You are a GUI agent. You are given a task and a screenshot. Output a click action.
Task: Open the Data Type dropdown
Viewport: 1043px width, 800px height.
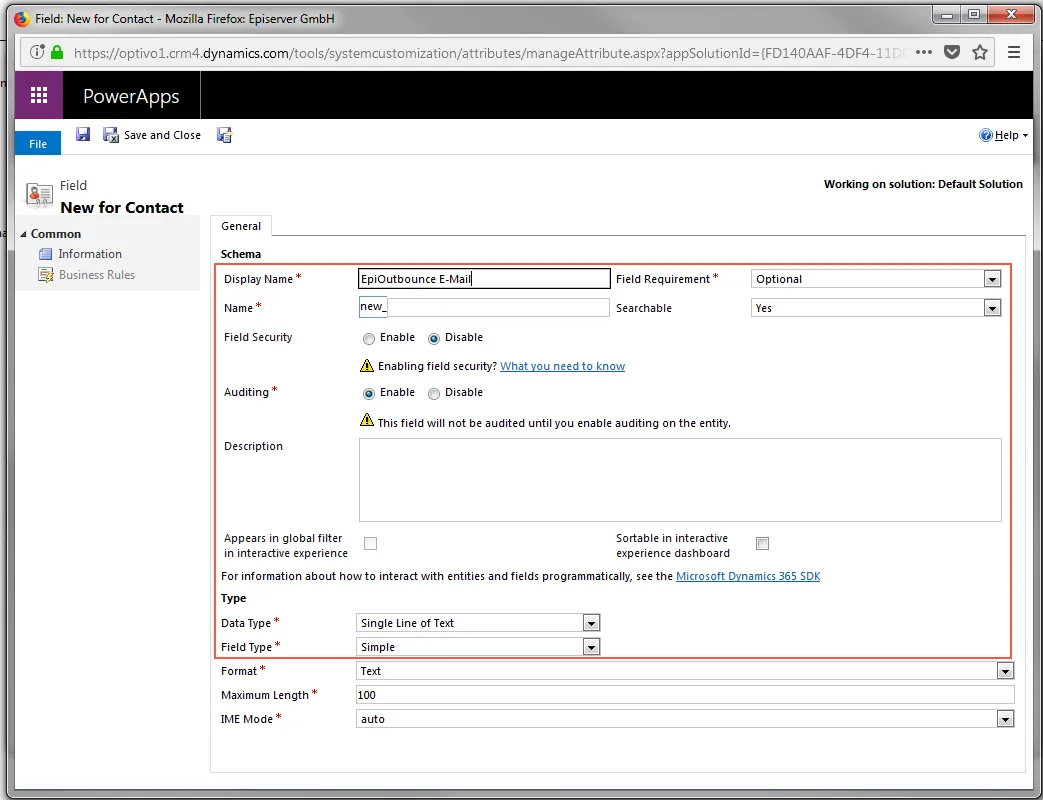tap(478, 622)
